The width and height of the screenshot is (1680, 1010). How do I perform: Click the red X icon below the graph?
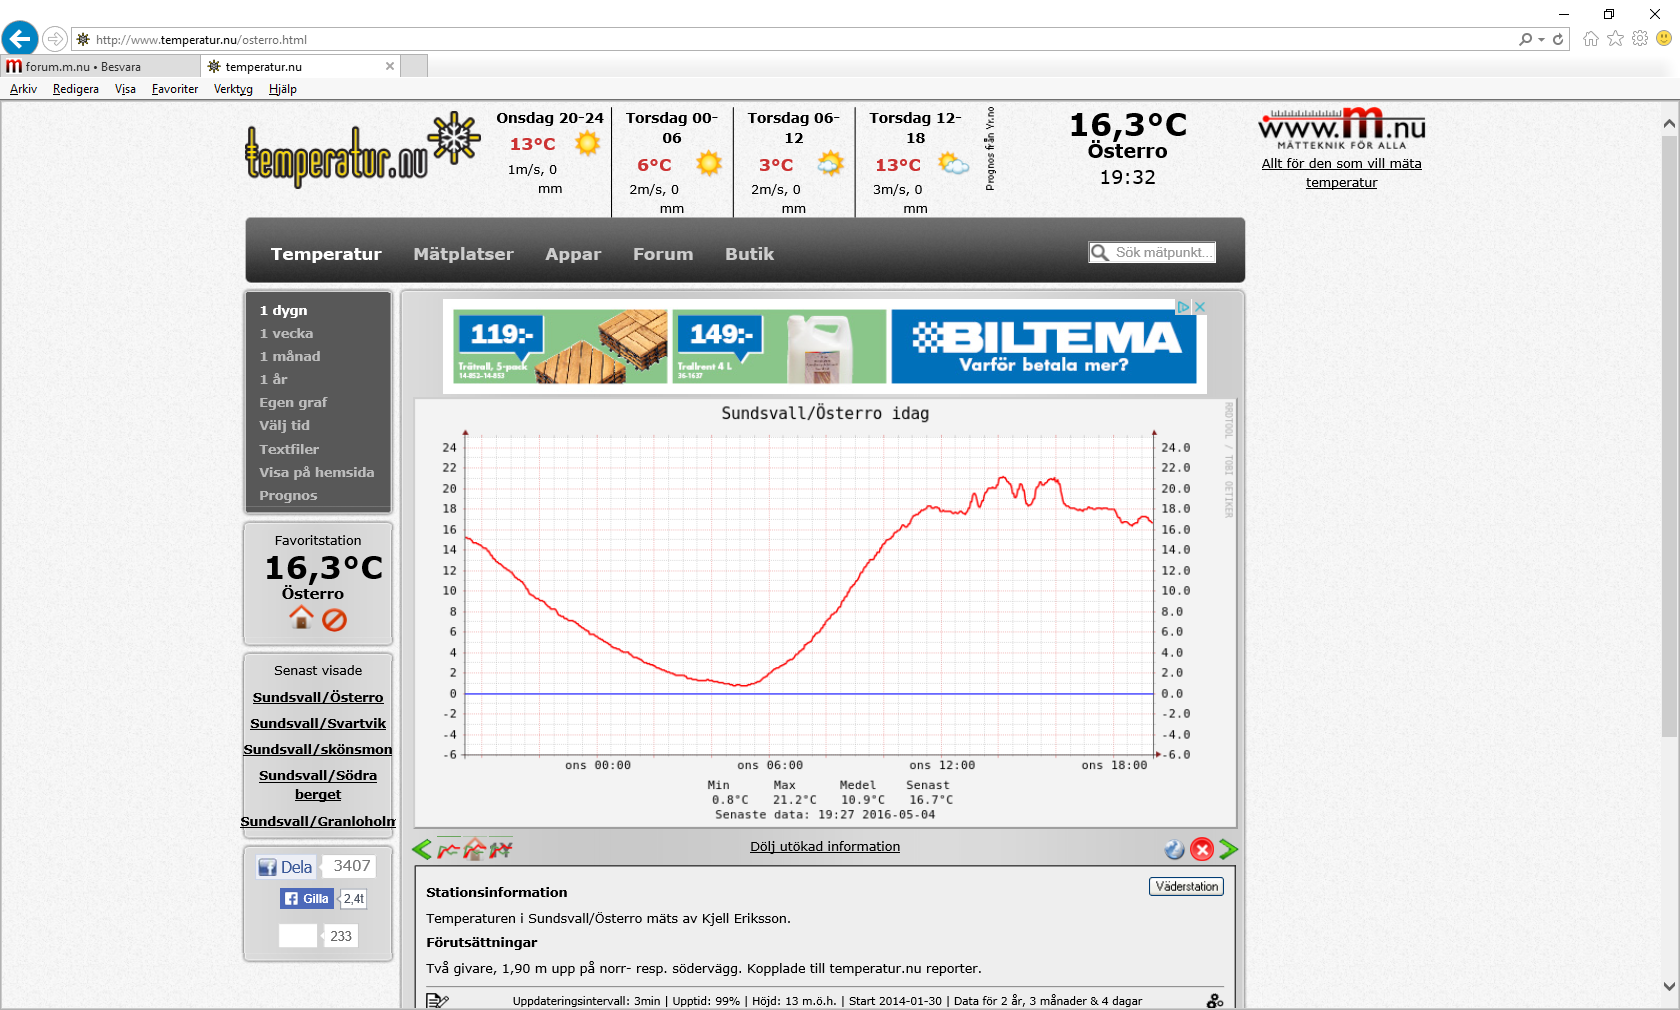tap(1202, 850)
